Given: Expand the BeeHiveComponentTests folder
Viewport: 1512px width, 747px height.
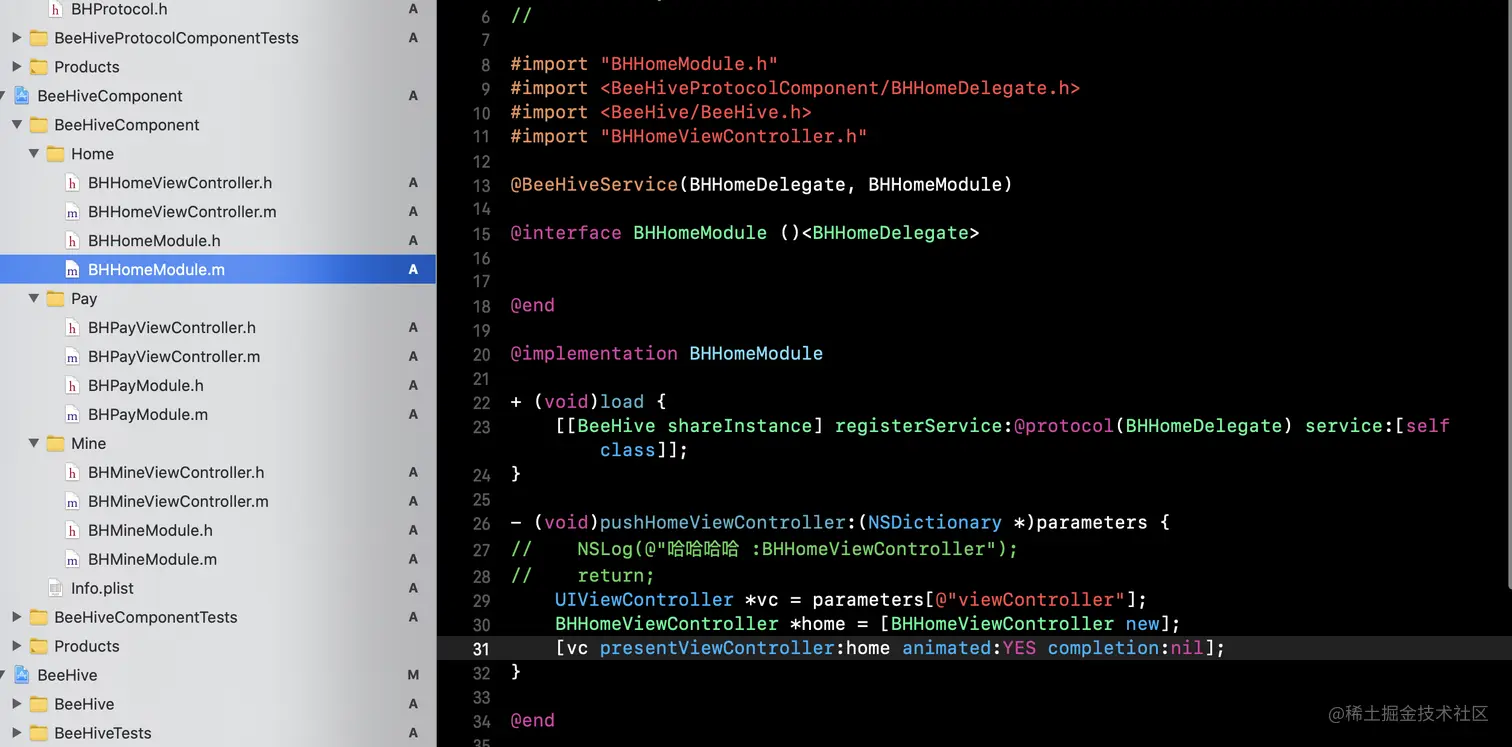Looking at the screenshot, I should click(16, 617).
